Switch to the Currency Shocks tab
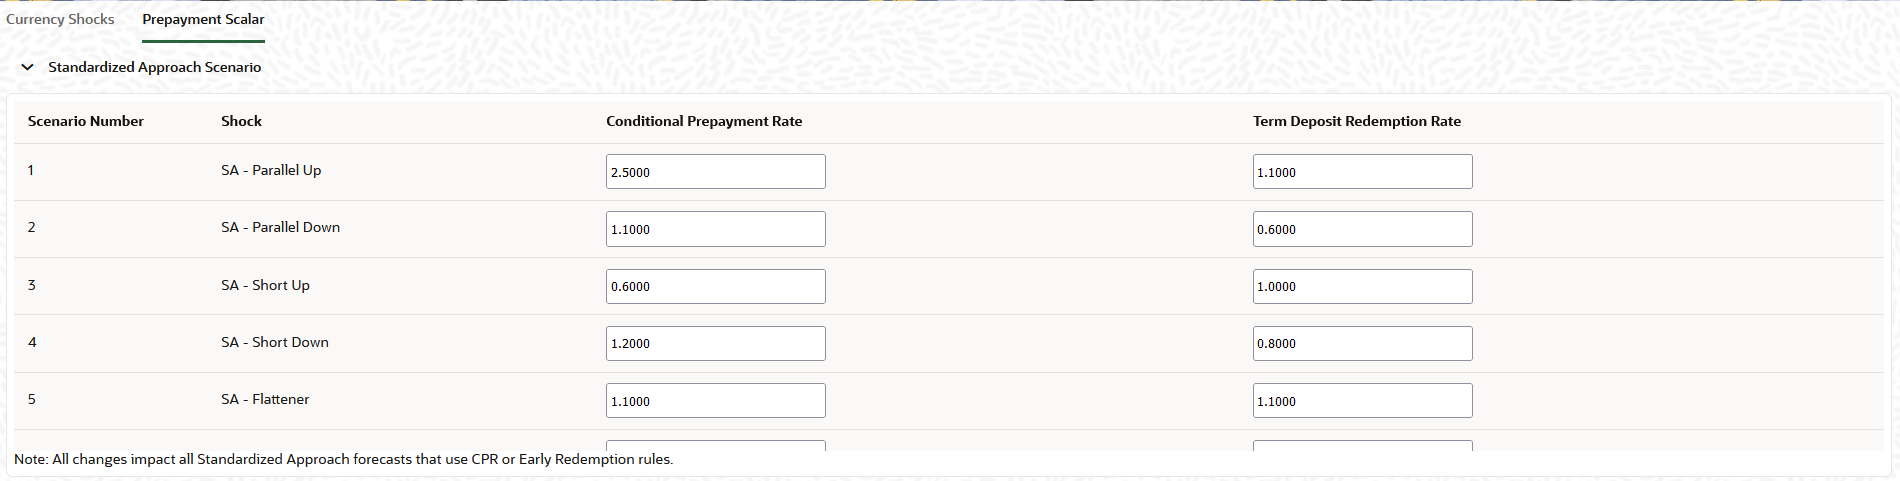The image size is (1900, 481). (x=60, y=19)
